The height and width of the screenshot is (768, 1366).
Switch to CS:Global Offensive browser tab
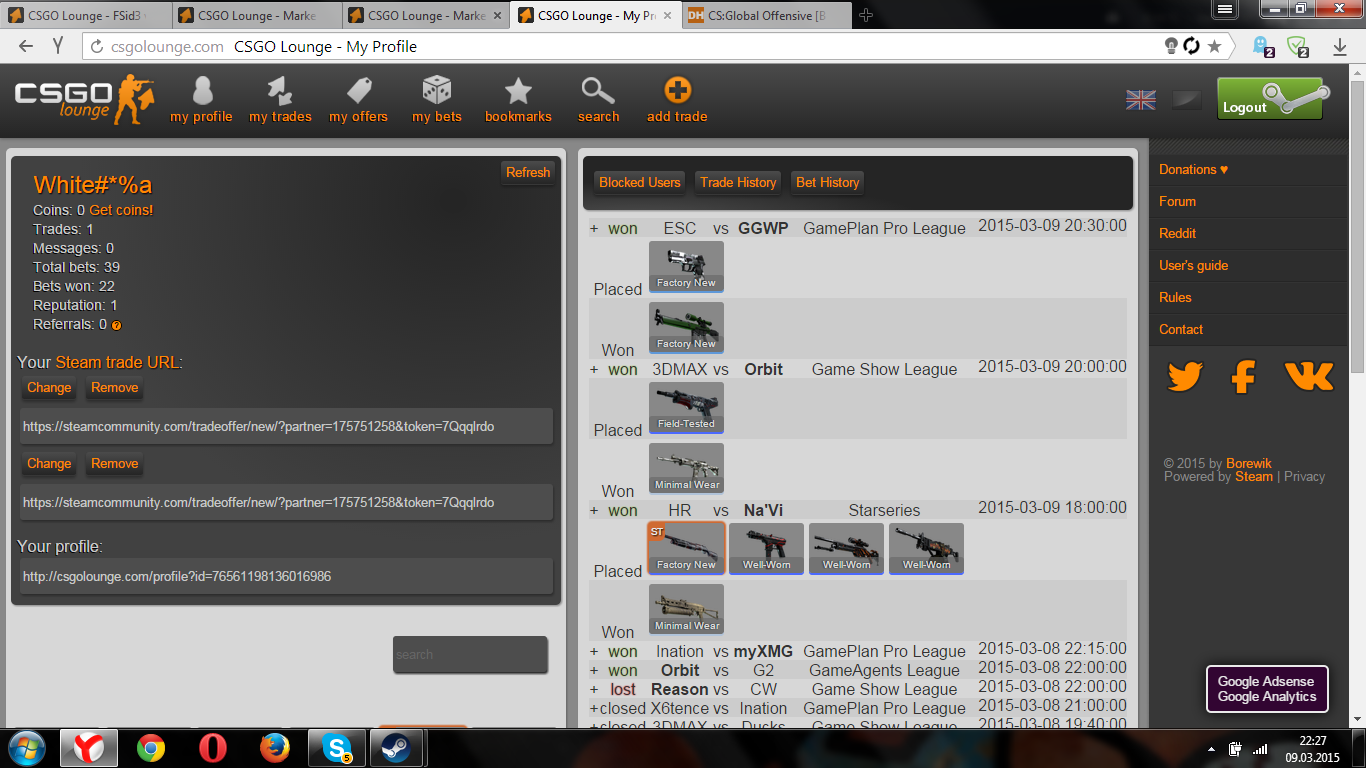[768, 15]
